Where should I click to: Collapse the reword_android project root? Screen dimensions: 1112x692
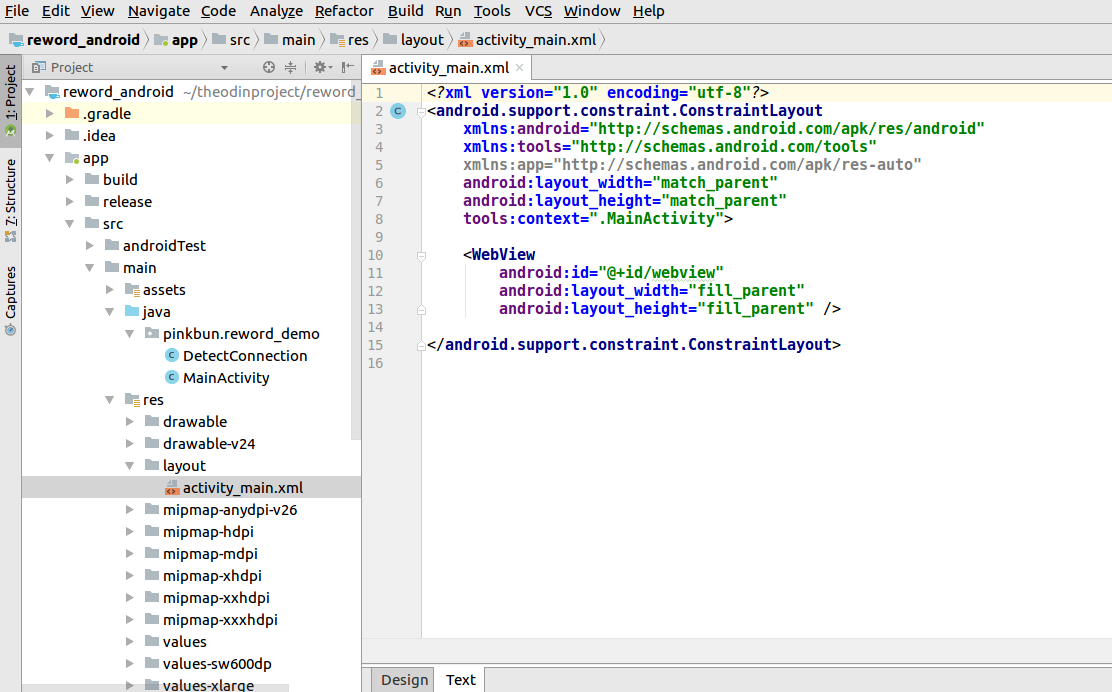[30, 91]
